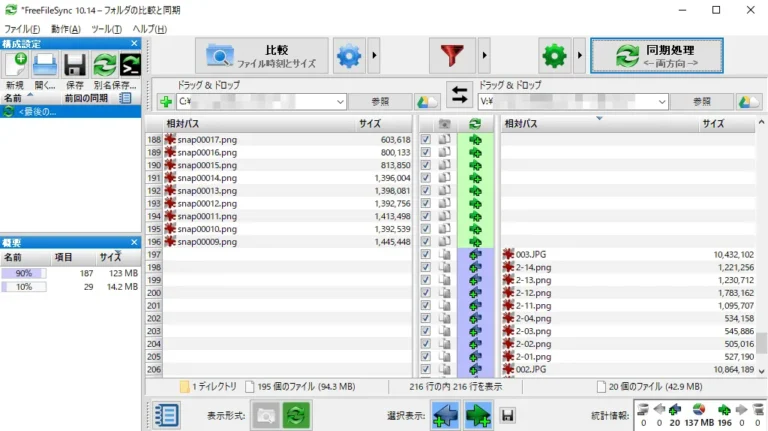This screenshot has width=768, height=431.
Task: Close the 構成設定 panel
Action: 134,44
